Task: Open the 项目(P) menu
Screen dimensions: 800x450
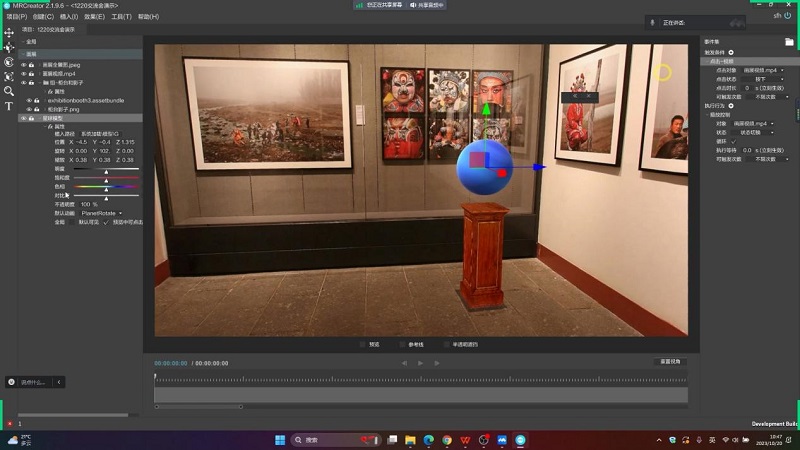Action: pyautogui.click(x=16, y=17)
